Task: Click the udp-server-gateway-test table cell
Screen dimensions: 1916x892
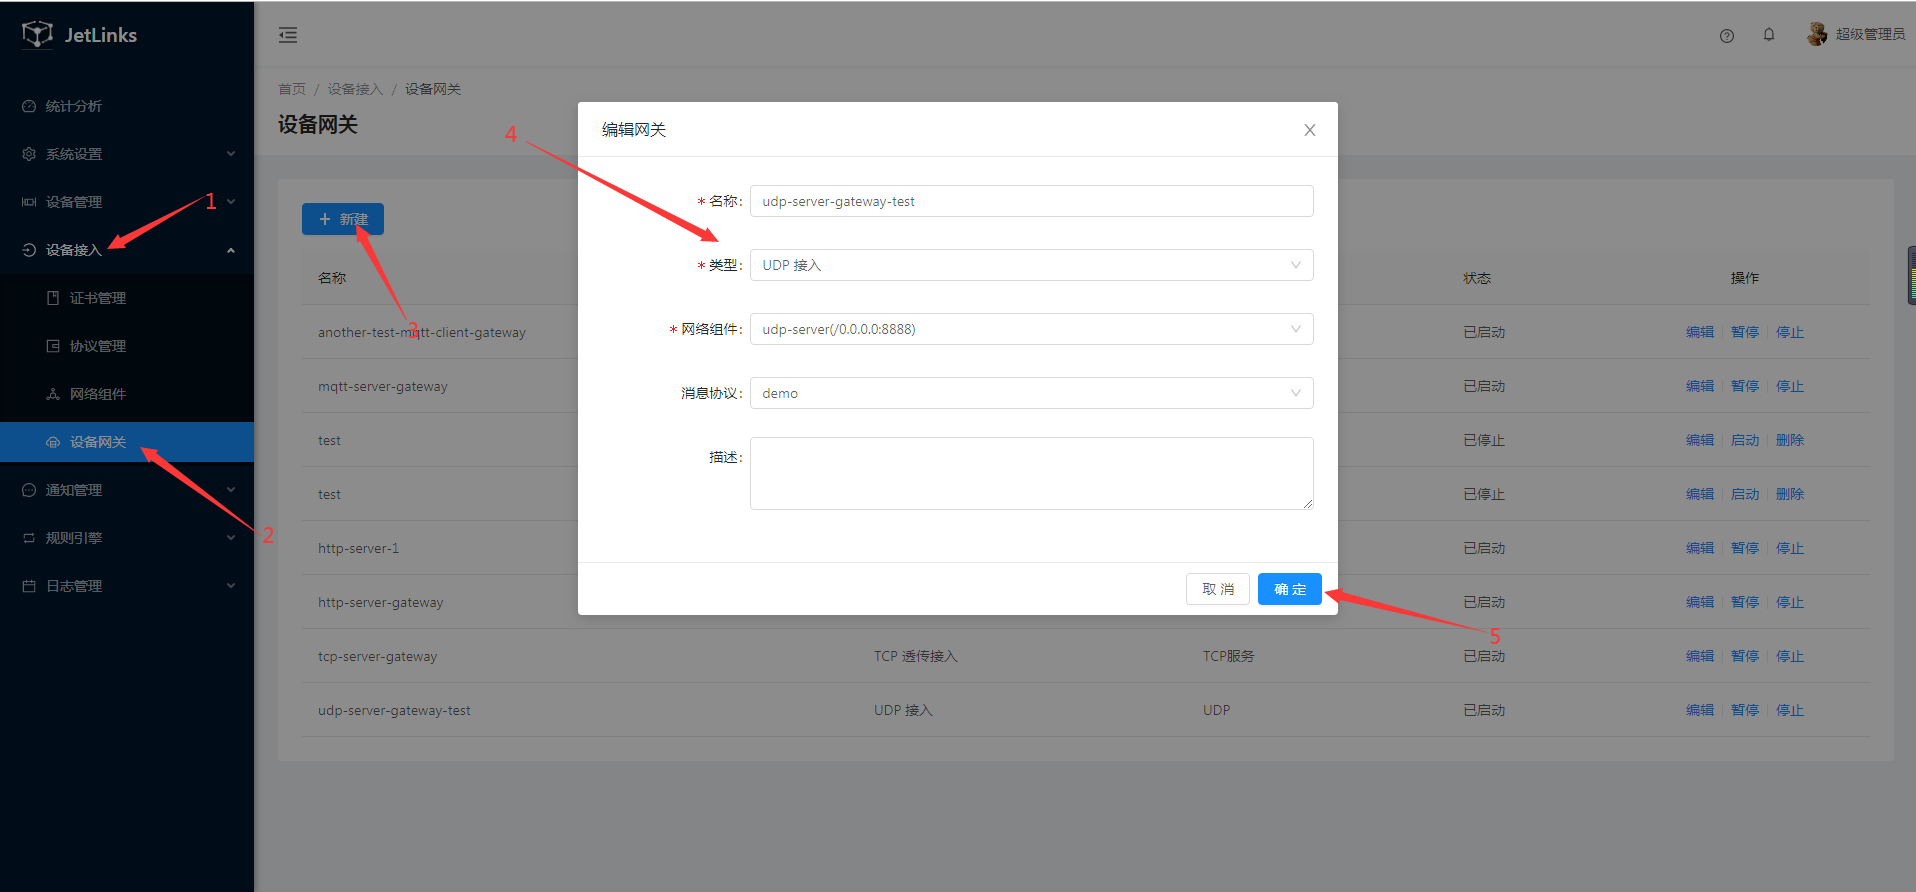Action: [394, 710]
